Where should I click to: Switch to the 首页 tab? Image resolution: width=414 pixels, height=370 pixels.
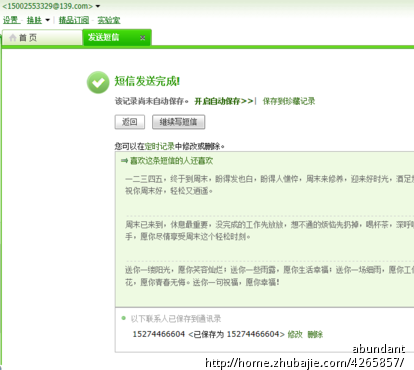point(42,37)
